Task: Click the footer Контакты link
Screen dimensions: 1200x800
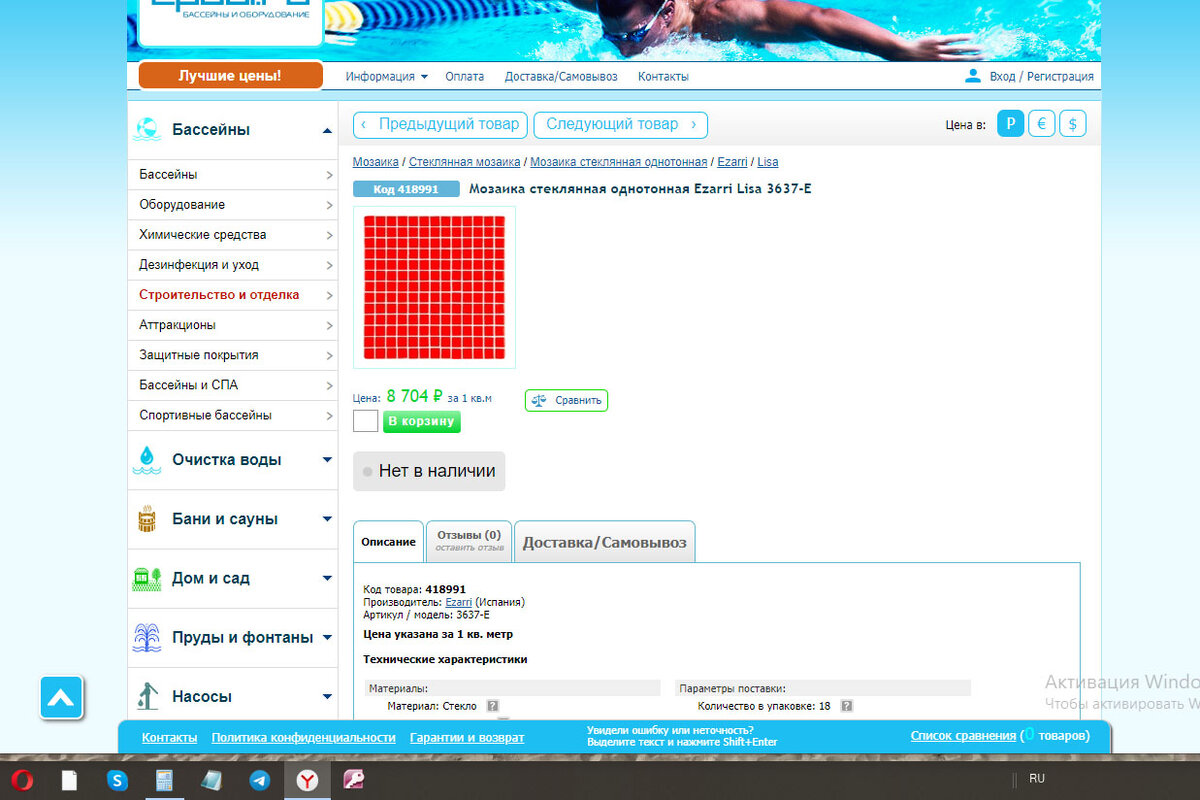Action: pos(169,737)
